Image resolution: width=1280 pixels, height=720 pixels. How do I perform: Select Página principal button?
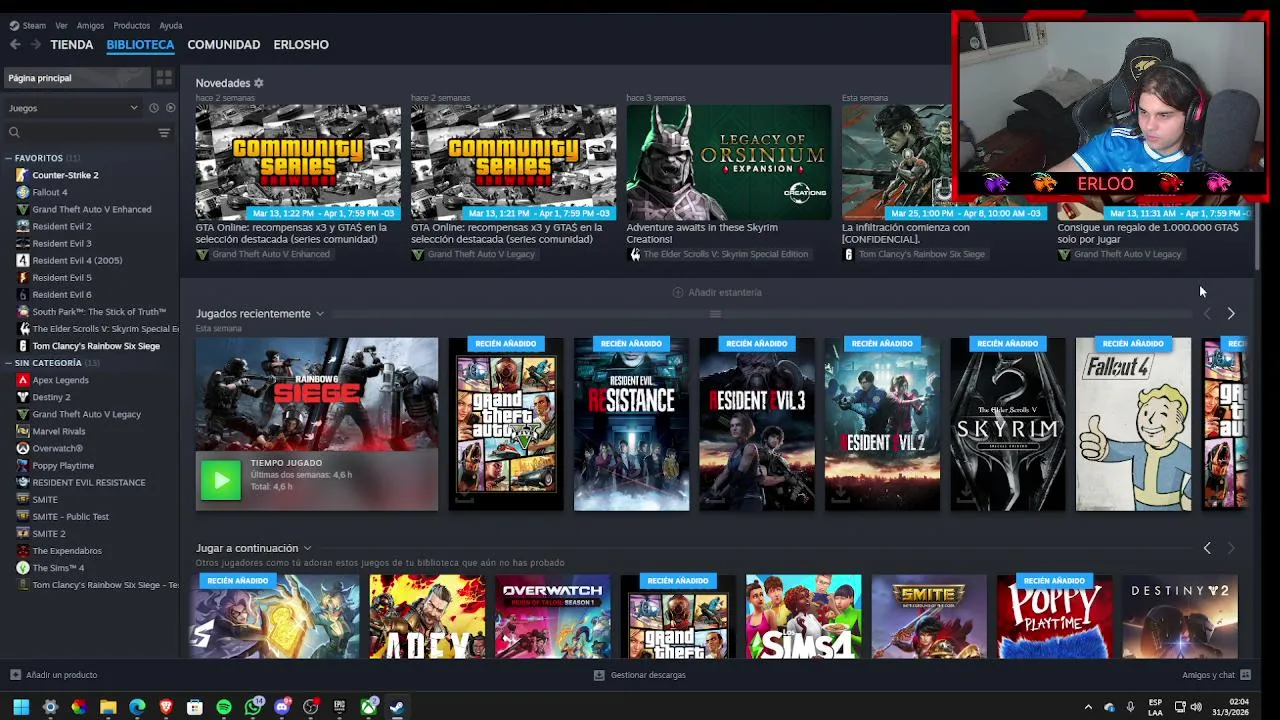pos(77,77)
